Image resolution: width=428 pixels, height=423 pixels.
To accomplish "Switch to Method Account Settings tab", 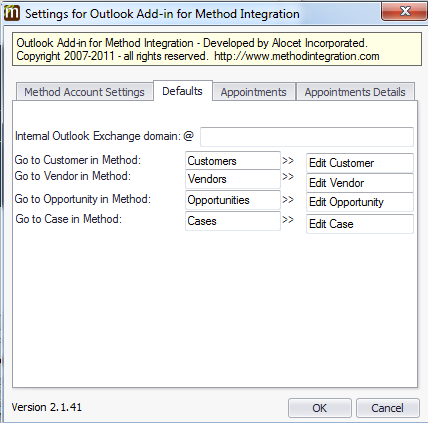I will pyautogui.click(x=84, y=92).
